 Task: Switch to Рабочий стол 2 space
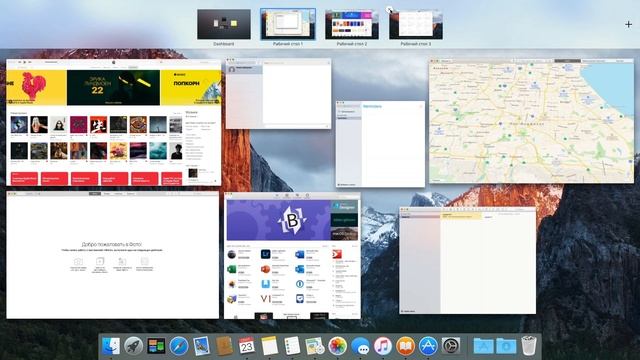pos(352,24)
